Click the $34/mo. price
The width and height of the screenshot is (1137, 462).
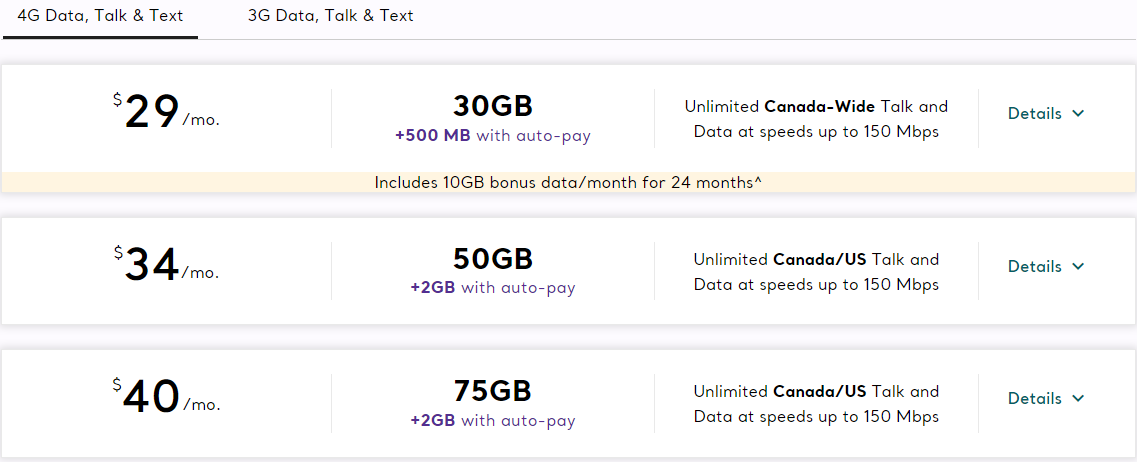click(166, 267)
